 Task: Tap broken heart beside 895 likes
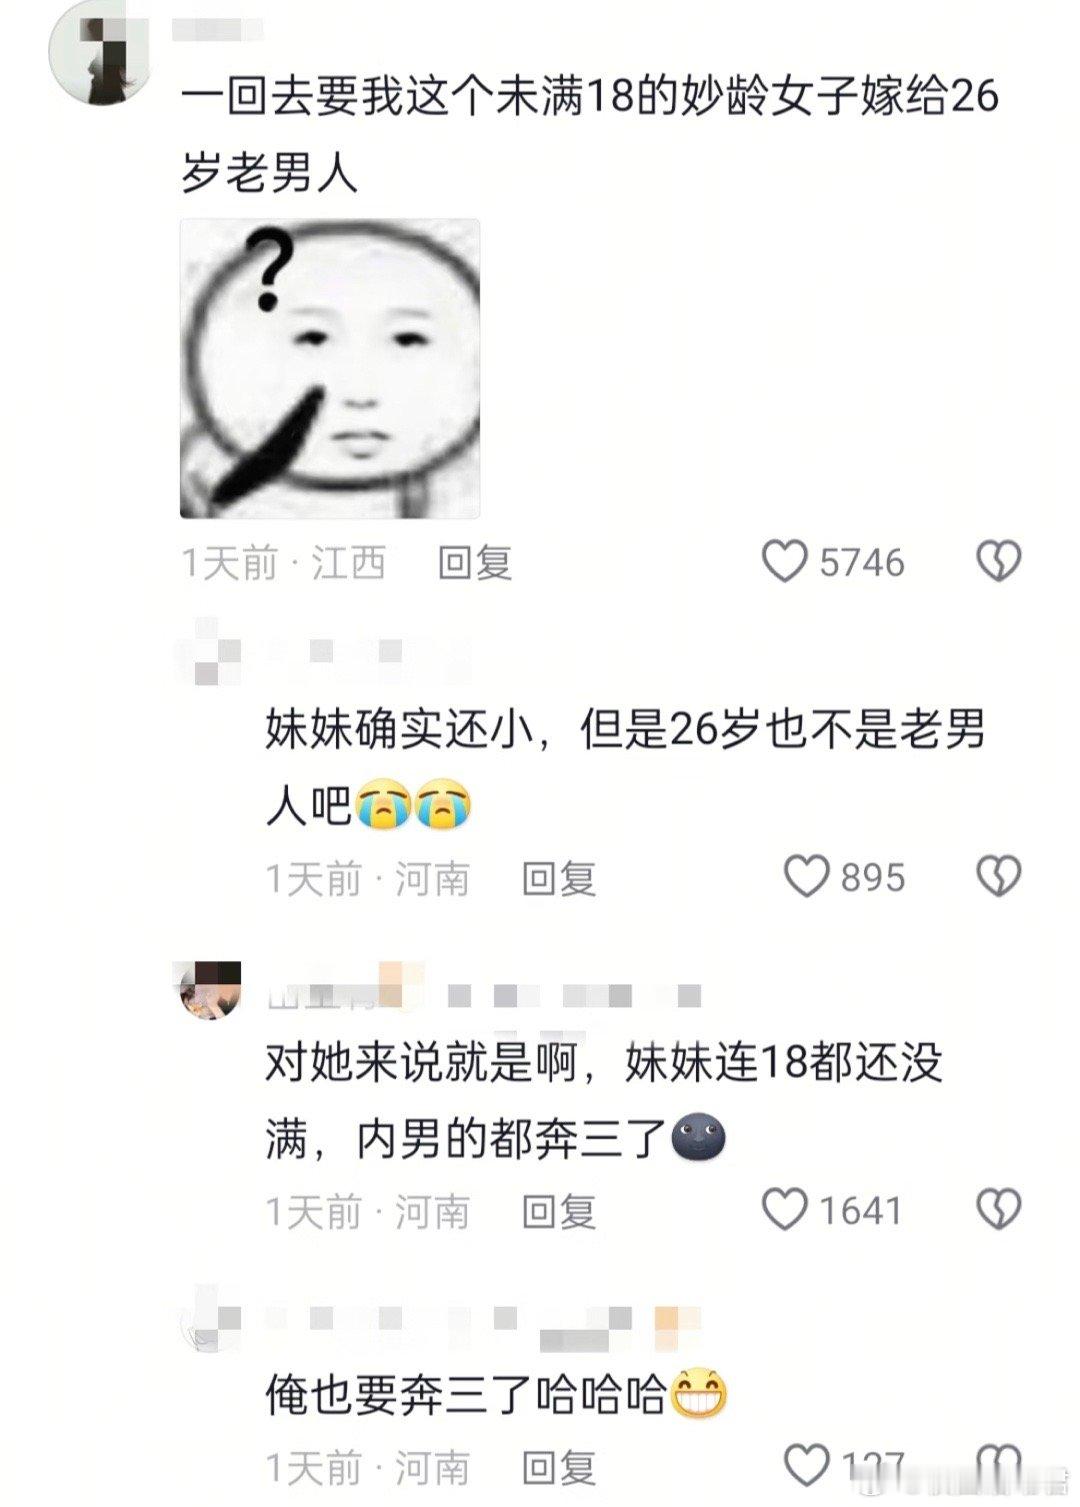[x=998, y=877]
